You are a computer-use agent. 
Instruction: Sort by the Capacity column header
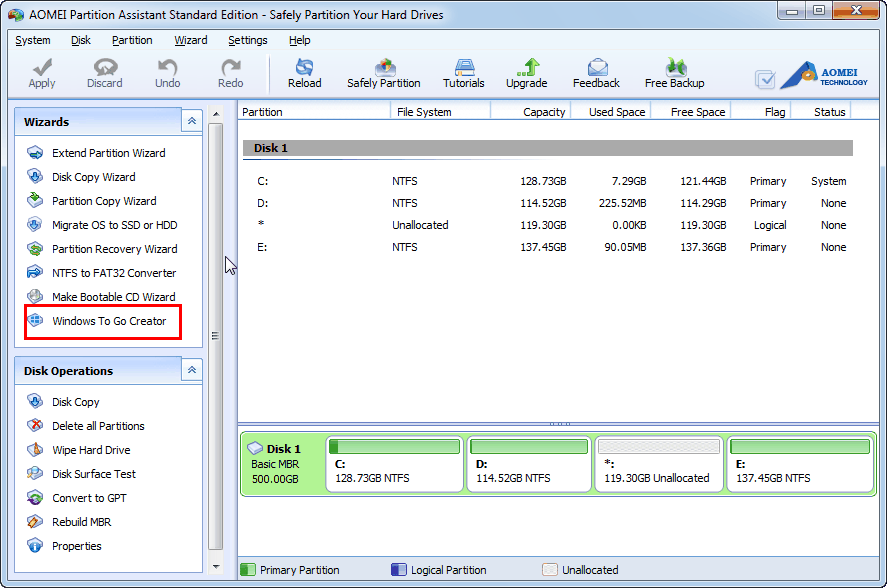pos(531,111)
